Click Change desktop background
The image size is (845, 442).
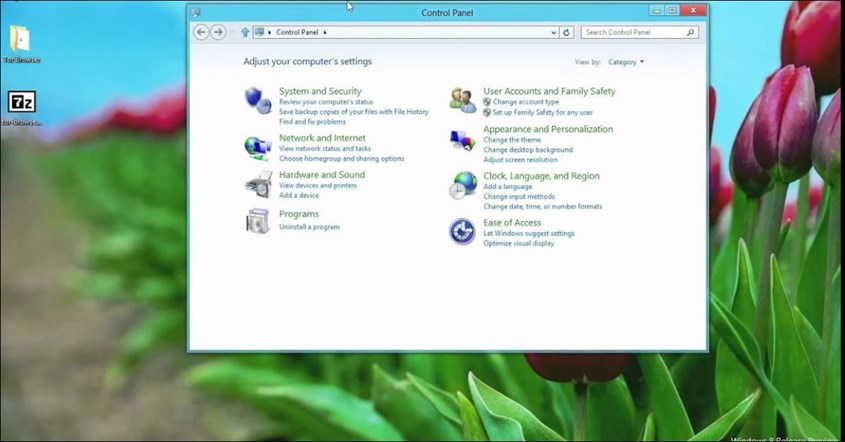coord(528,150)
